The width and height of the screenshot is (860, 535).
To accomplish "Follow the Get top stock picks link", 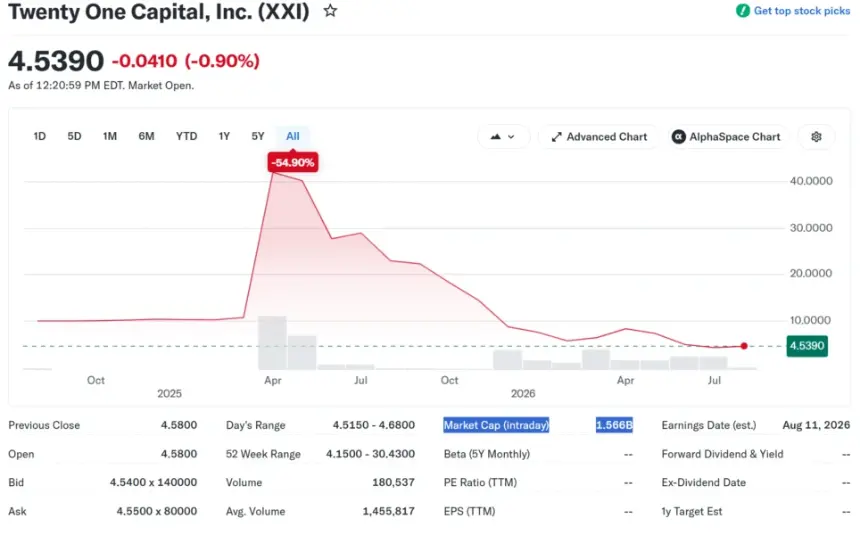I will (801, 10).
